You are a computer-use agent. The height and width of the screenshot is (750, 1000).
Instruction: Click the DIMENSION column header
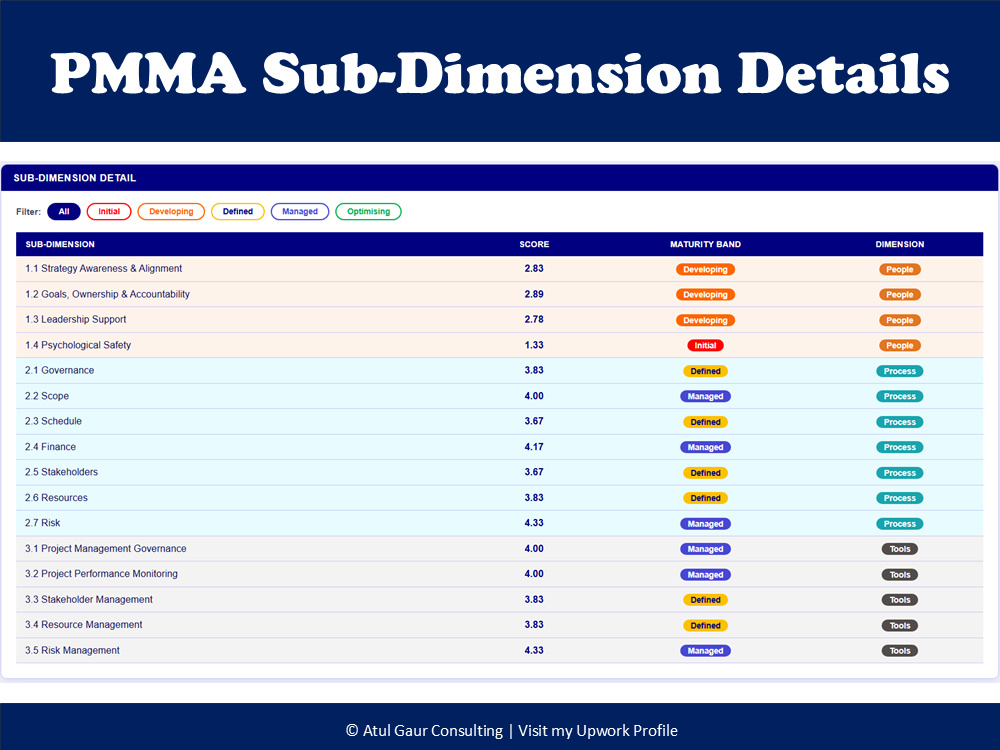click(900, 244)
